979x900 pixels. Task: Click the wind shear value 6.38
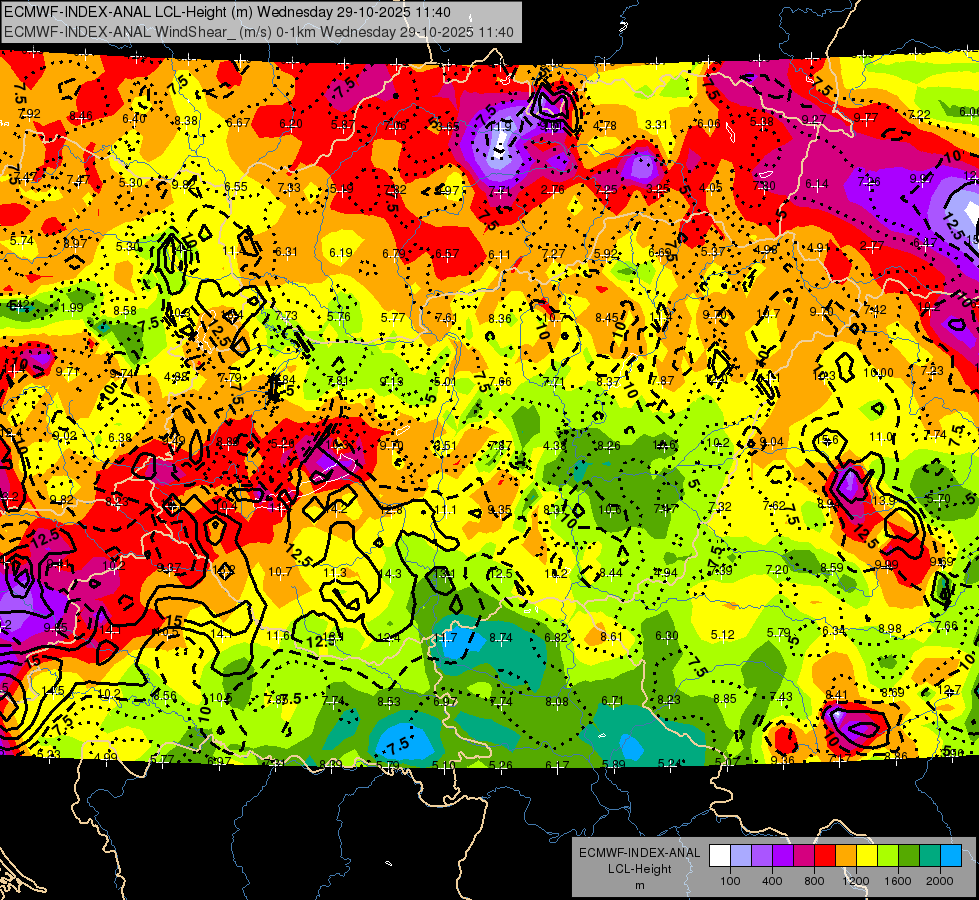click(x=120, y=438)
